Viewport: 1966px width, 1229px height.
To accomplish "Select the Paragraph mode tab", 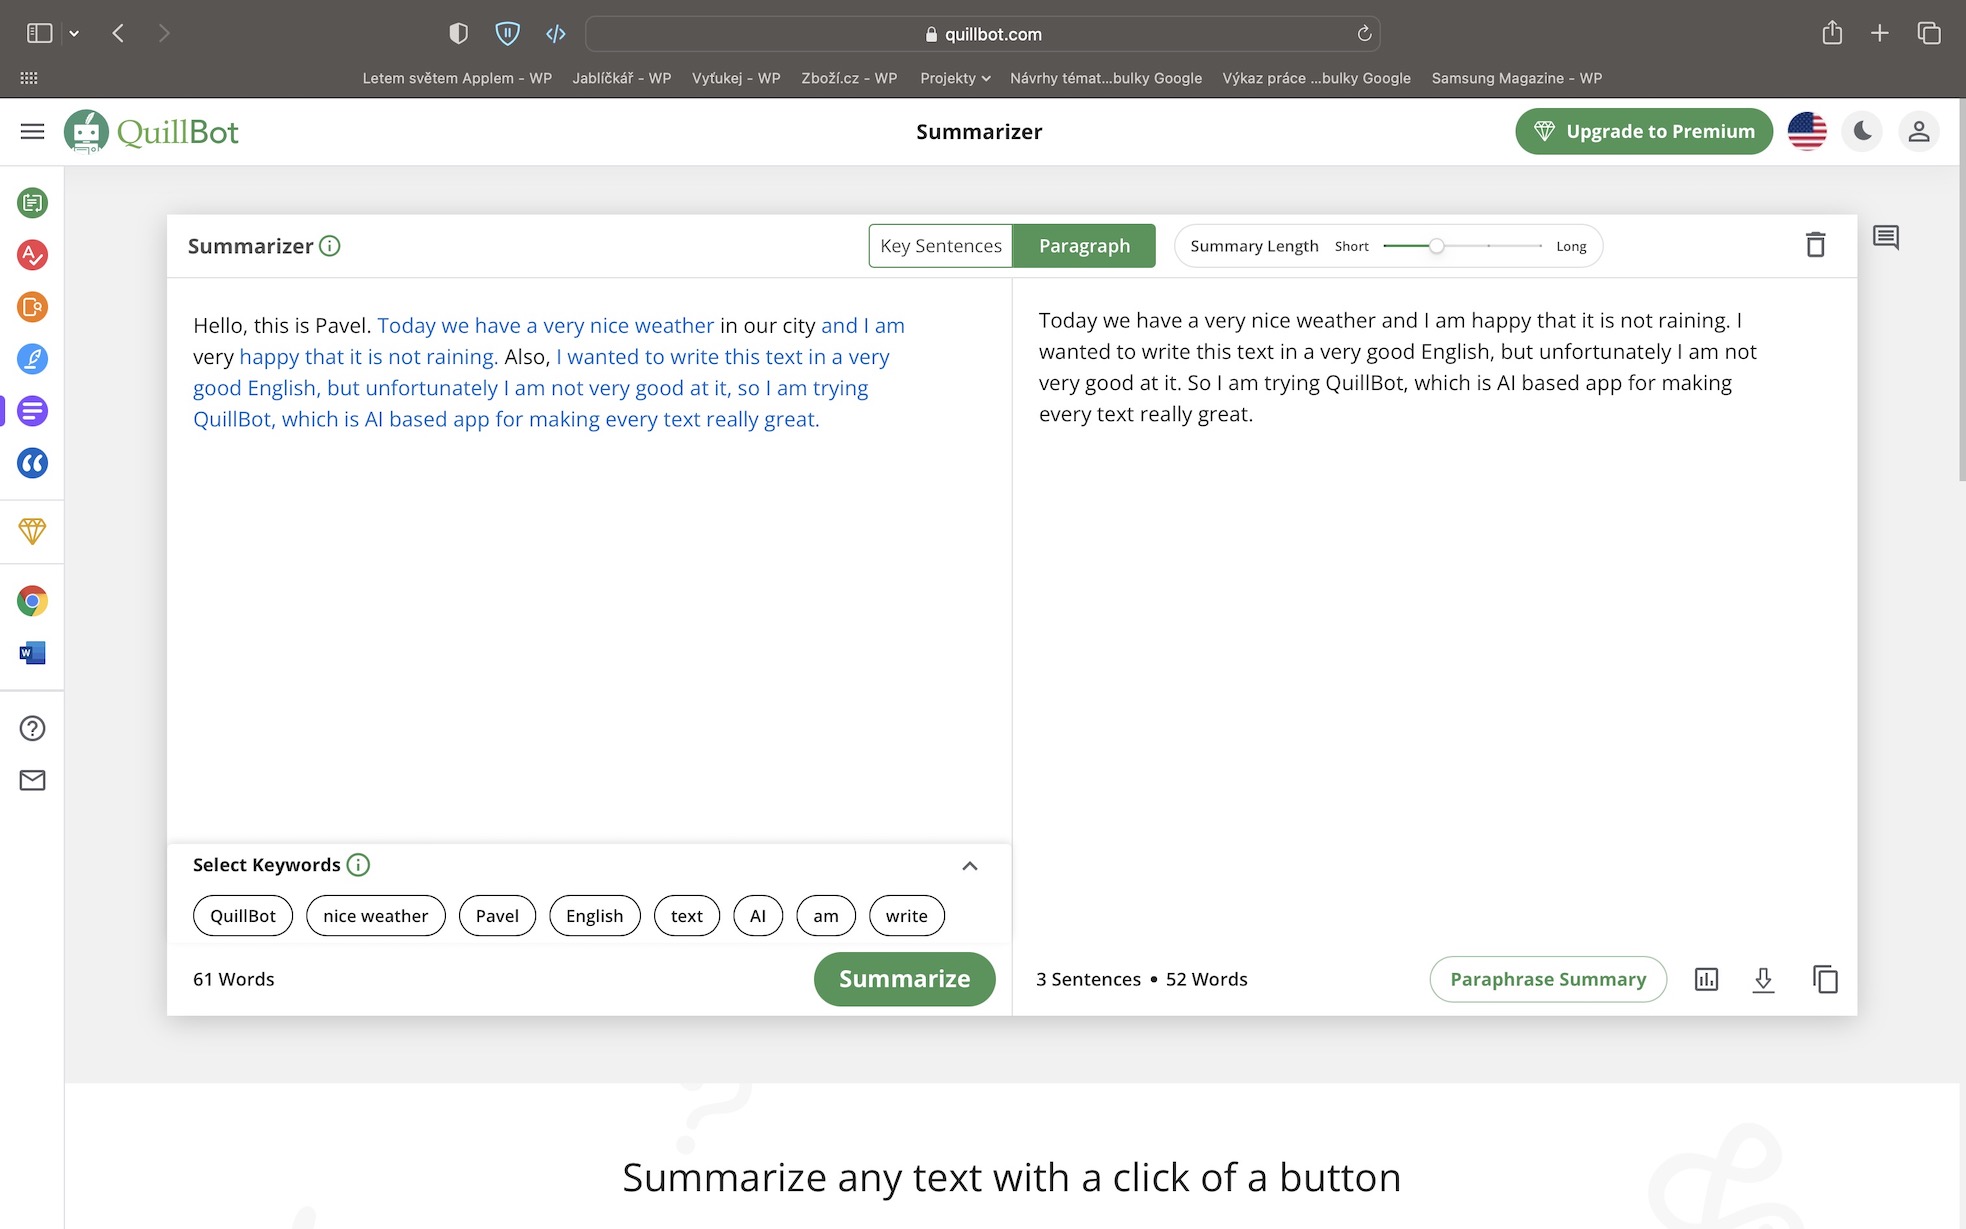I will (1084, 246).
